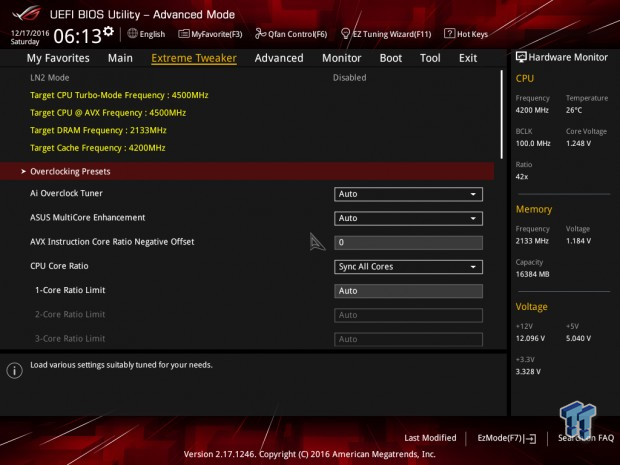Screen dimensions: 620x465
Task: Click the 12/17/2016 Saturday date
Action: 30,37
